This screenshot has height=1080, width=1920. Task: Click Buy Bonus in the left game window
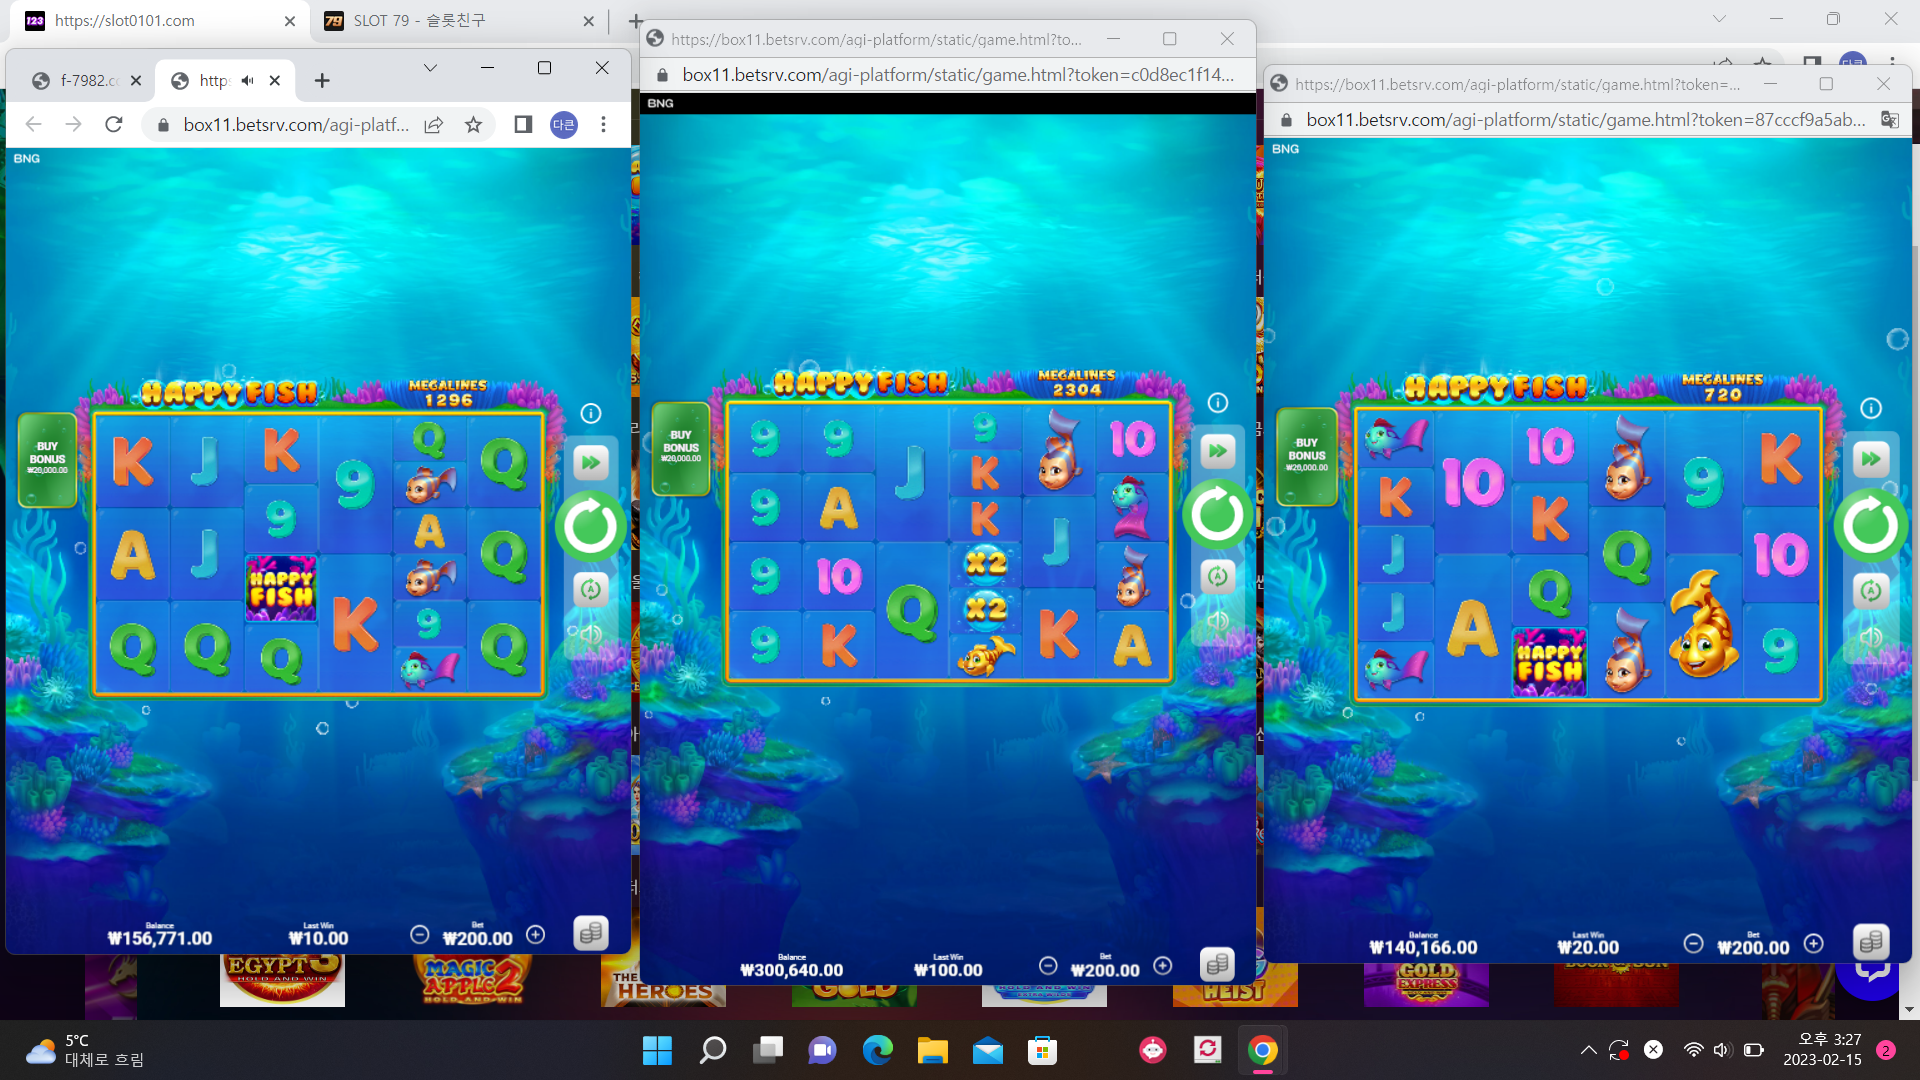coord(47,459)
